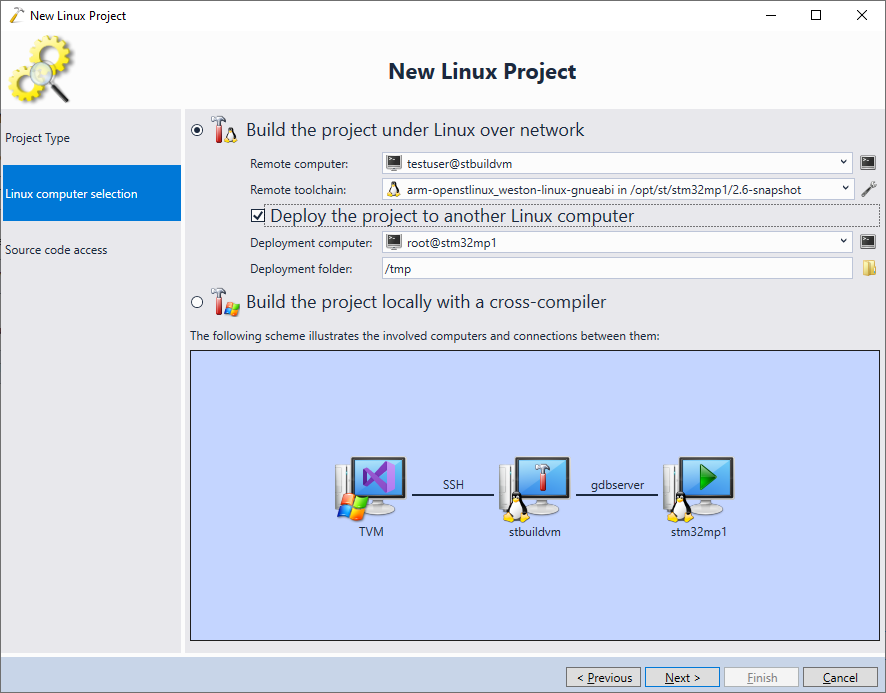Toggle Deploy the project to another Linux computer

(x=258, y=215)
